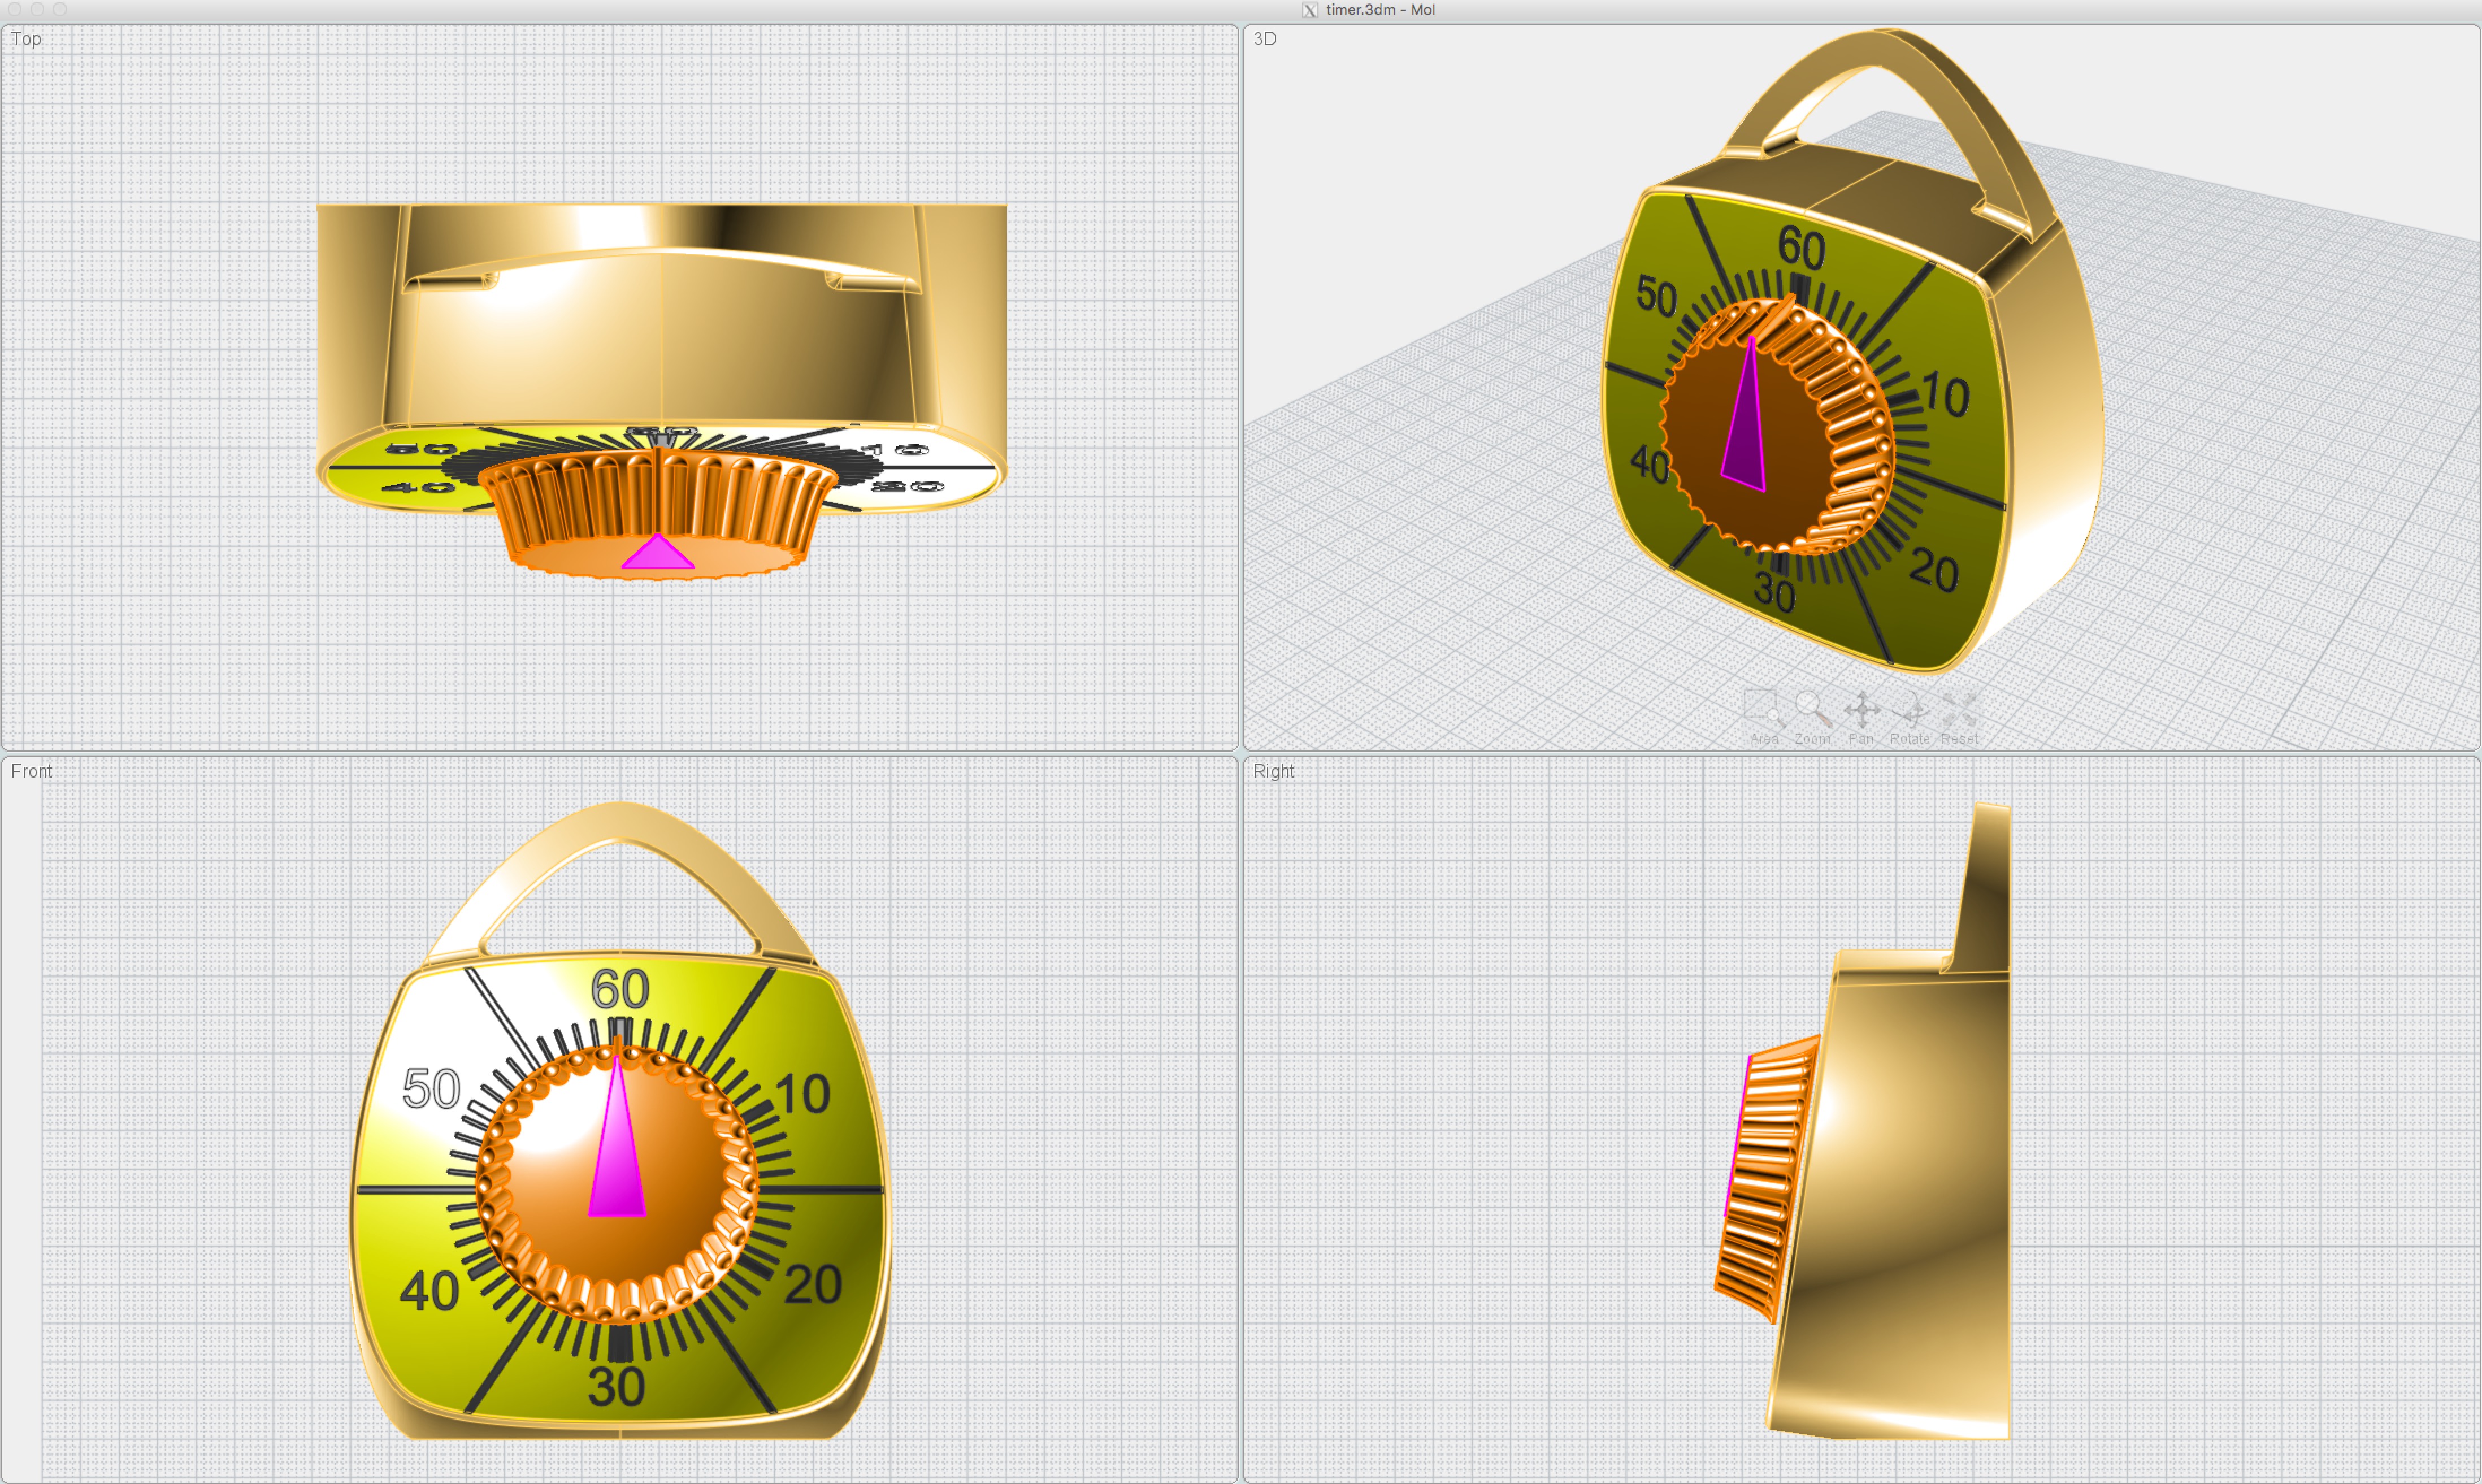
Task: Click the document icon beside timer.3dm title
Action: point(1309,10)
